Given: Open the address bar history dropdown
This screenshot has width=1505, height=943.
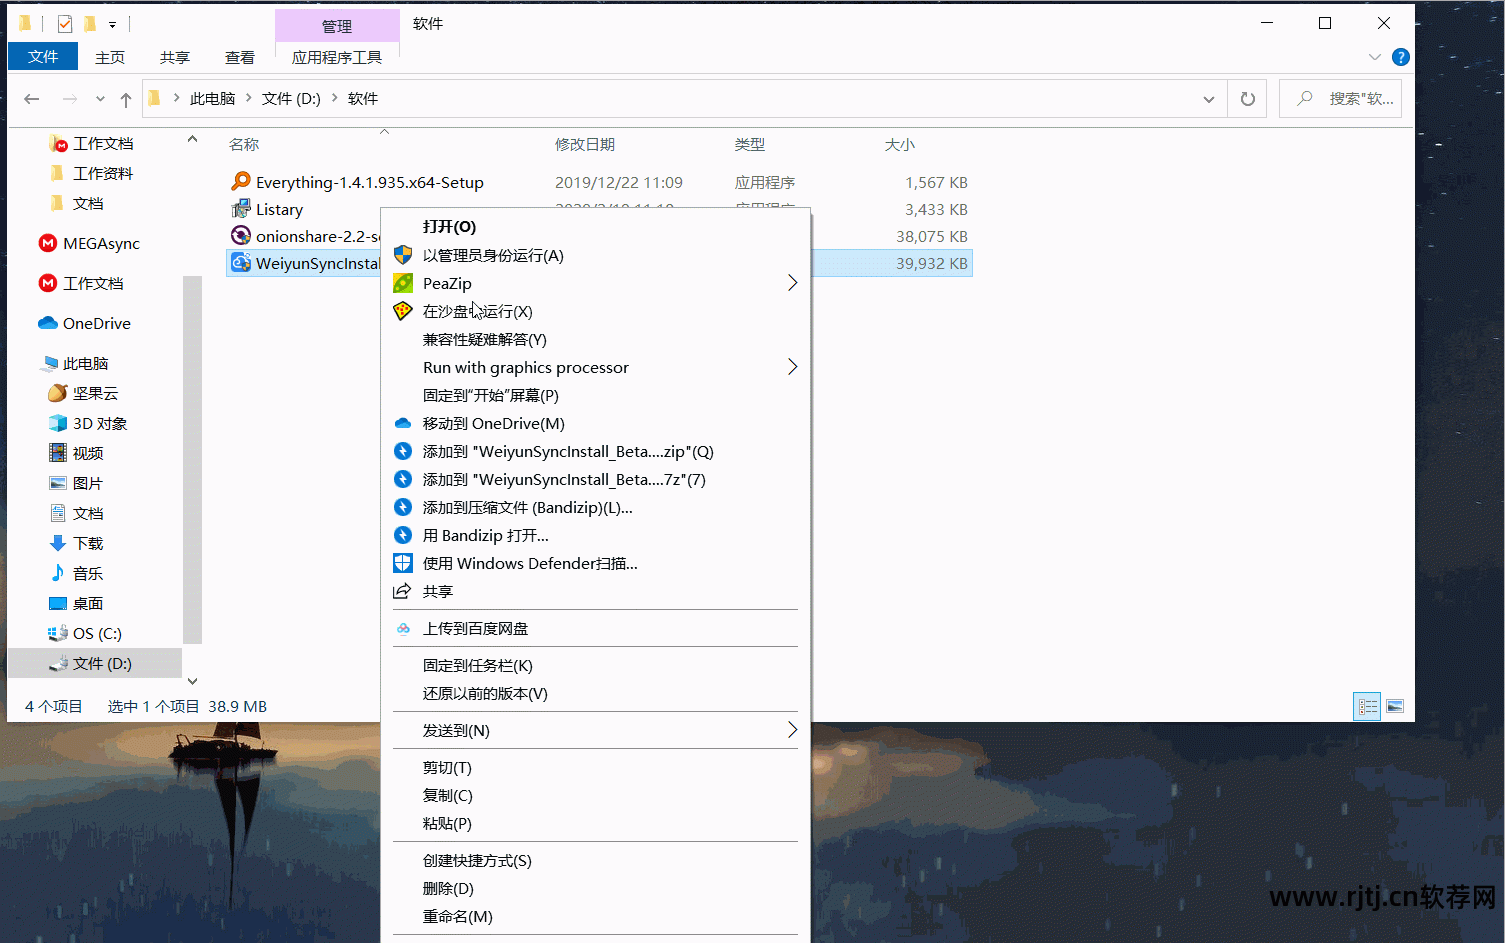Looking at the screenshot, I should [1208, 98].
